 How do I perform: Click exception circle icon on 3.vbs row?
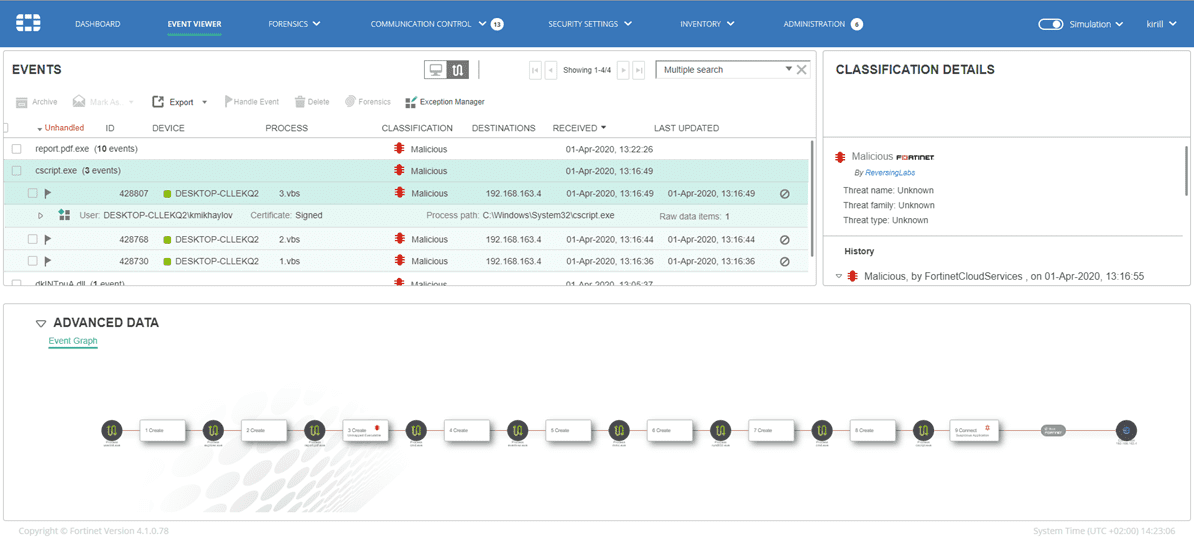pos(784,194)
